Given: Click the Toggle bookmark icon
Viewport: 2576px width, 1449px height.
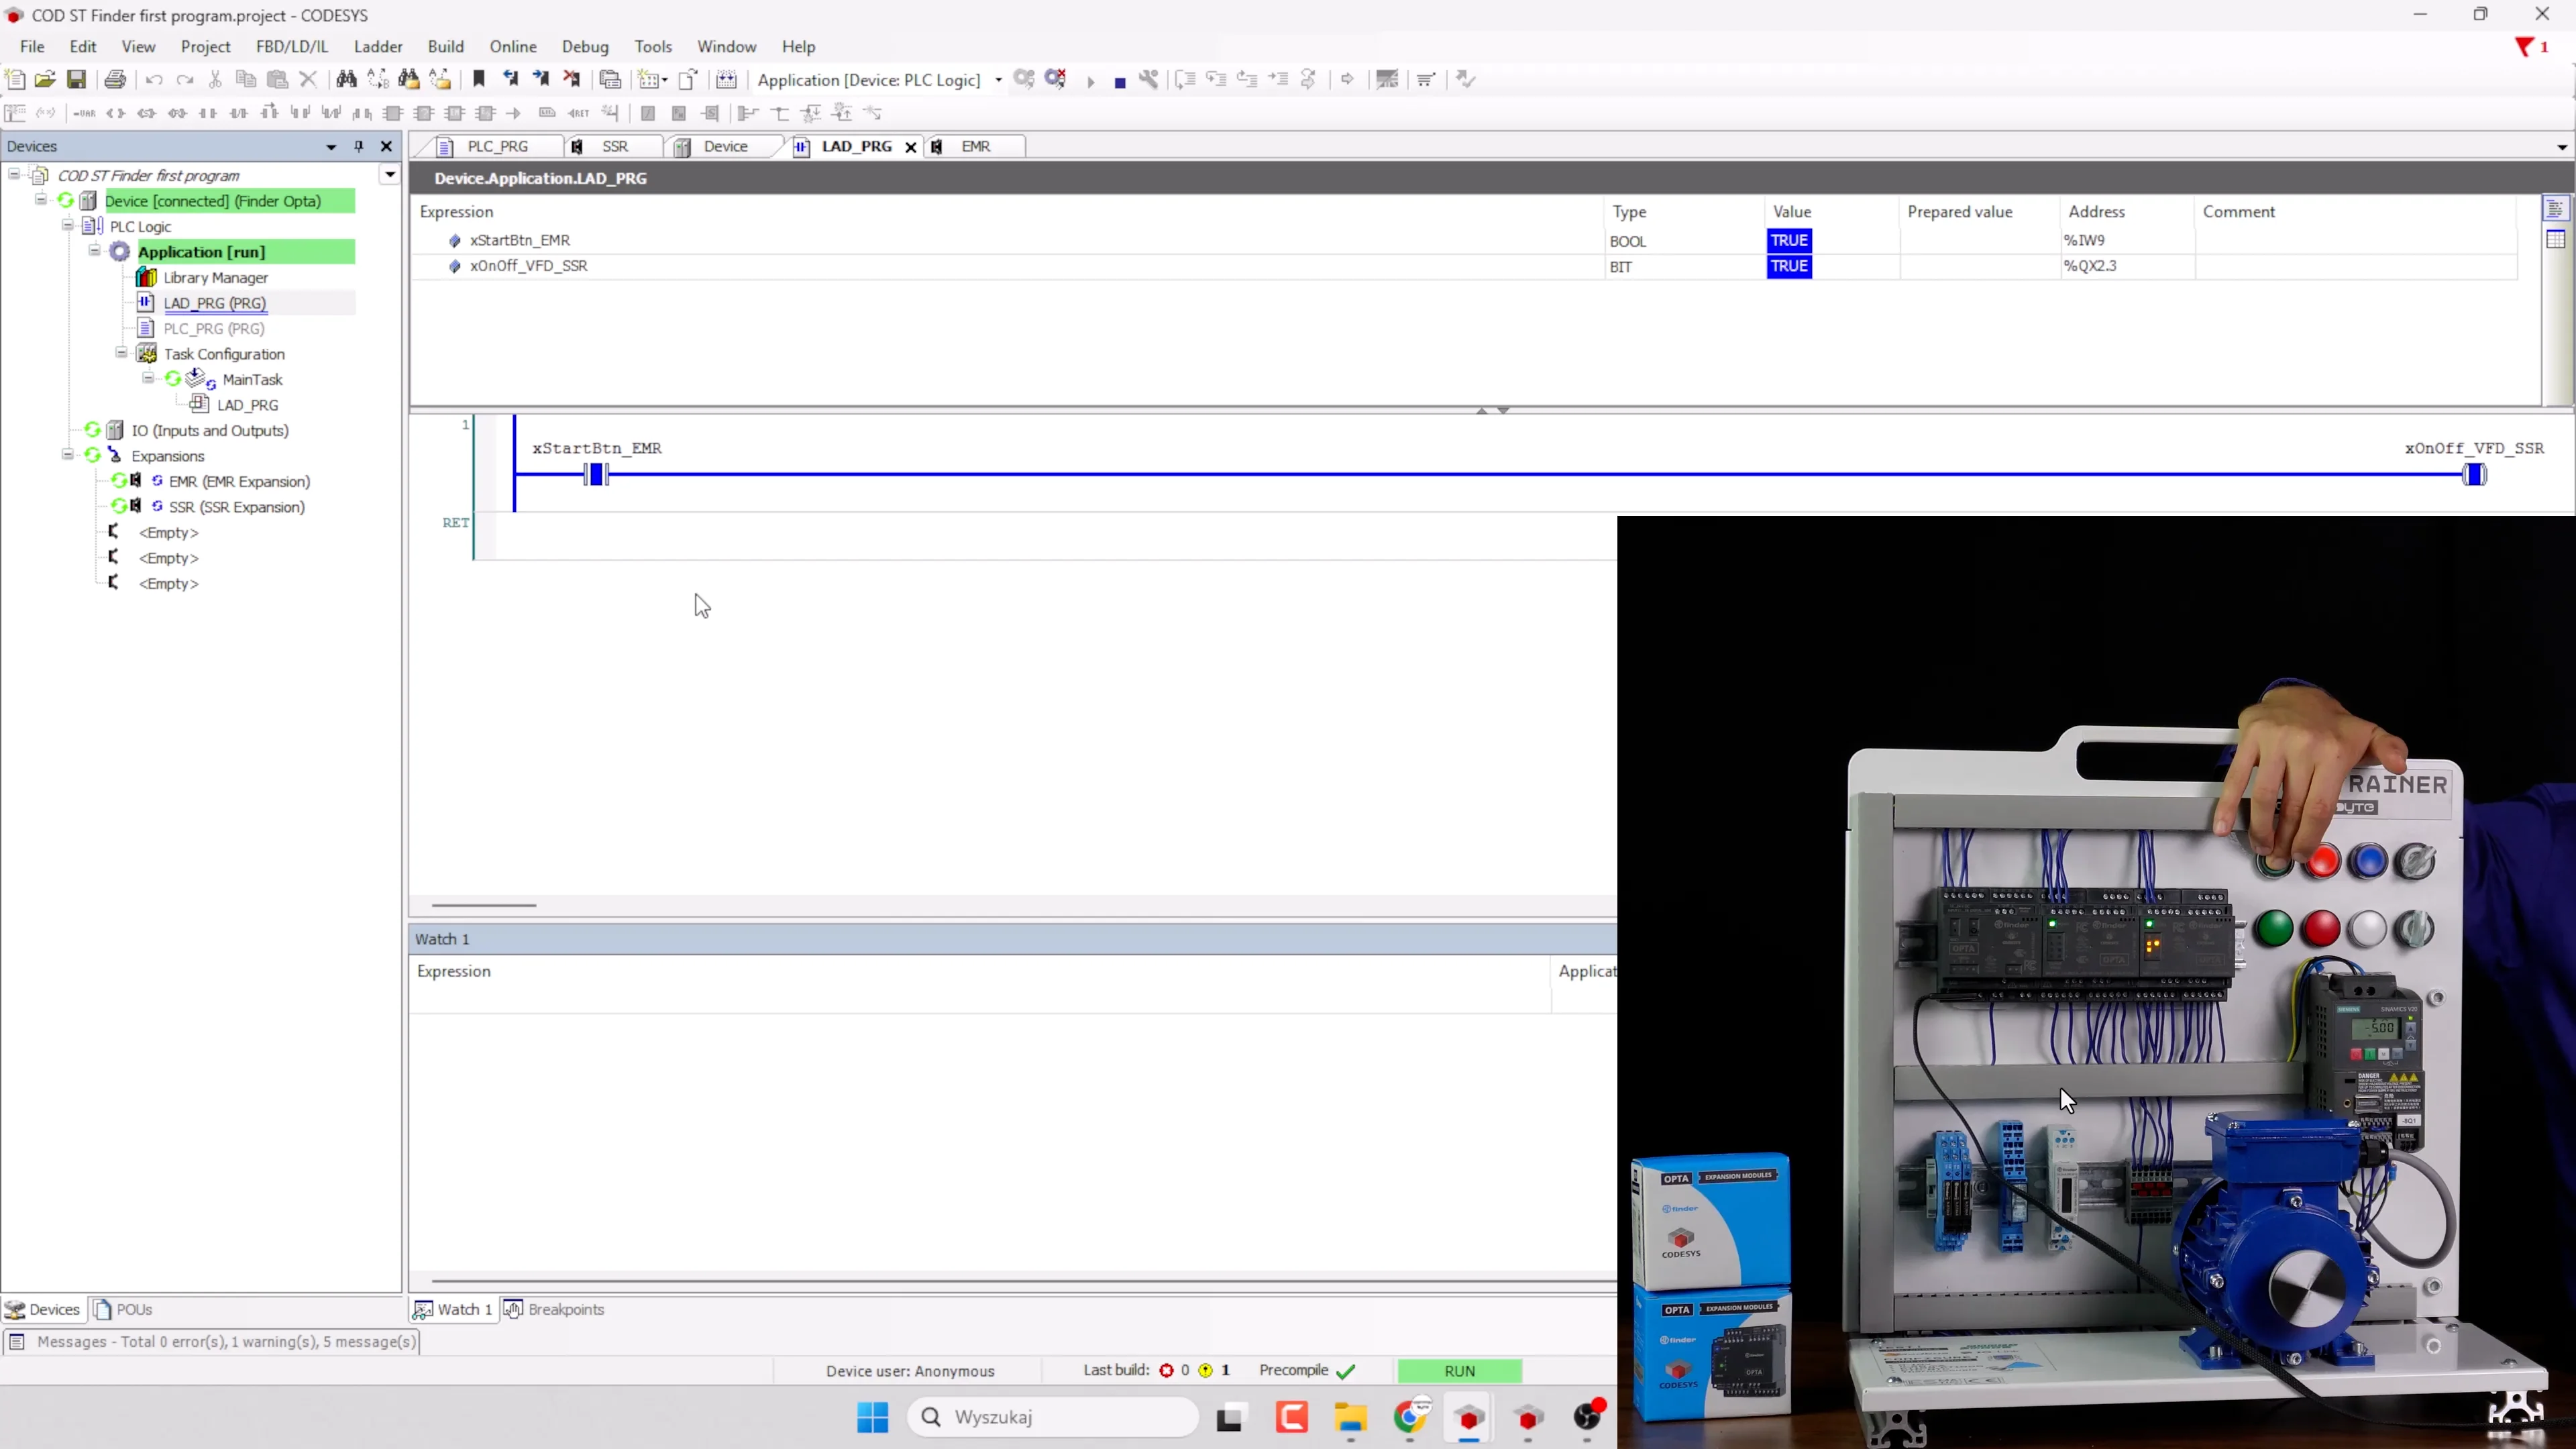Looking at the screenshot, I should [x=479, y=80].
